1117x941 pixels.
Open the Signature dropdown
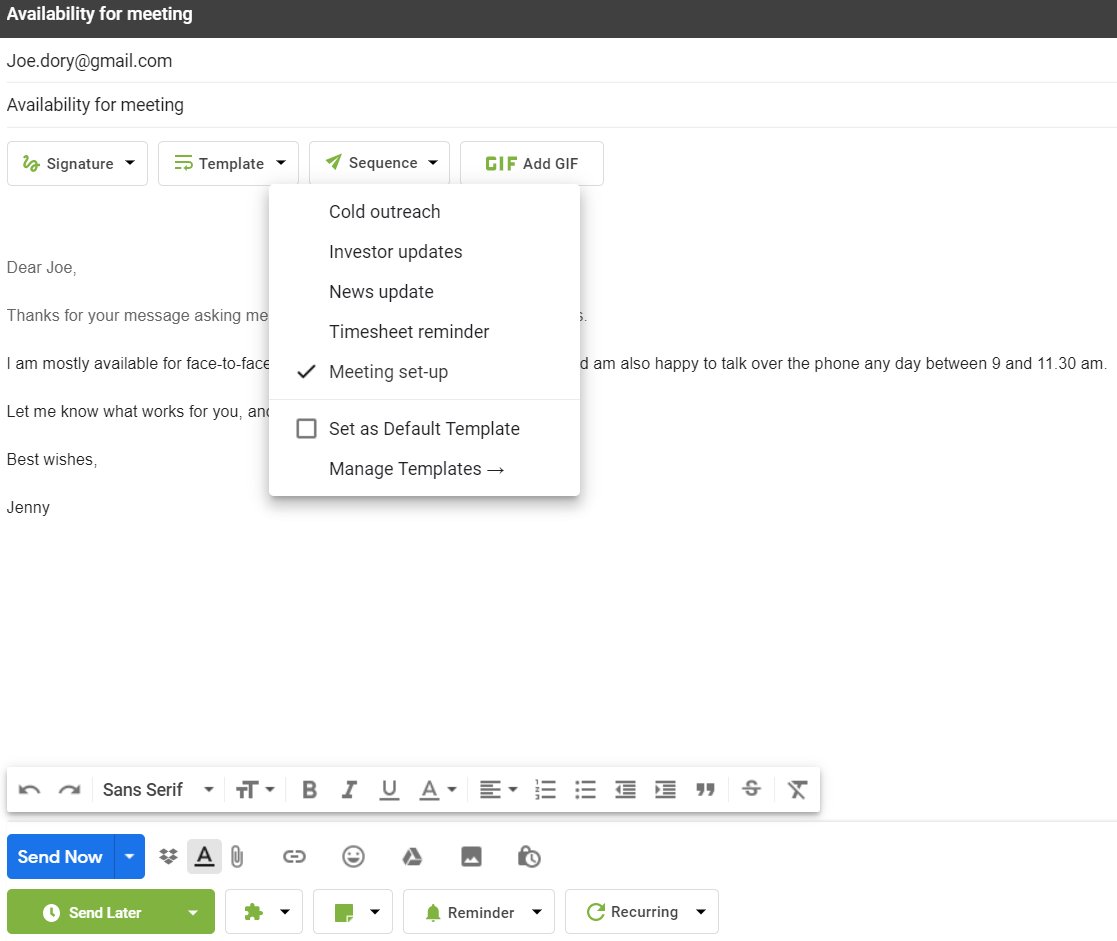tap(78, 163)
